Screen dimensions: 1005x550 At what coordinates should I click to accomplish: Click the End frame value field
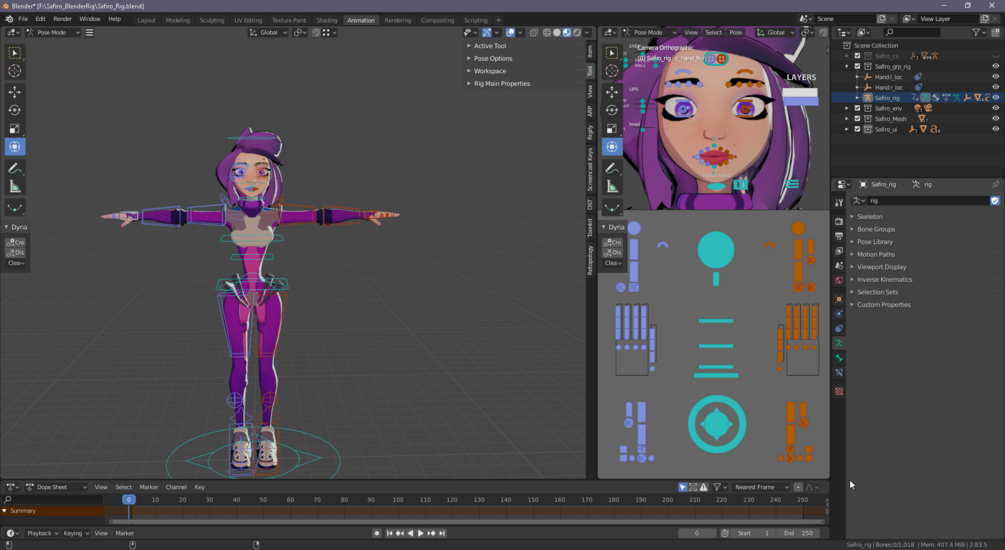[799, 533]
